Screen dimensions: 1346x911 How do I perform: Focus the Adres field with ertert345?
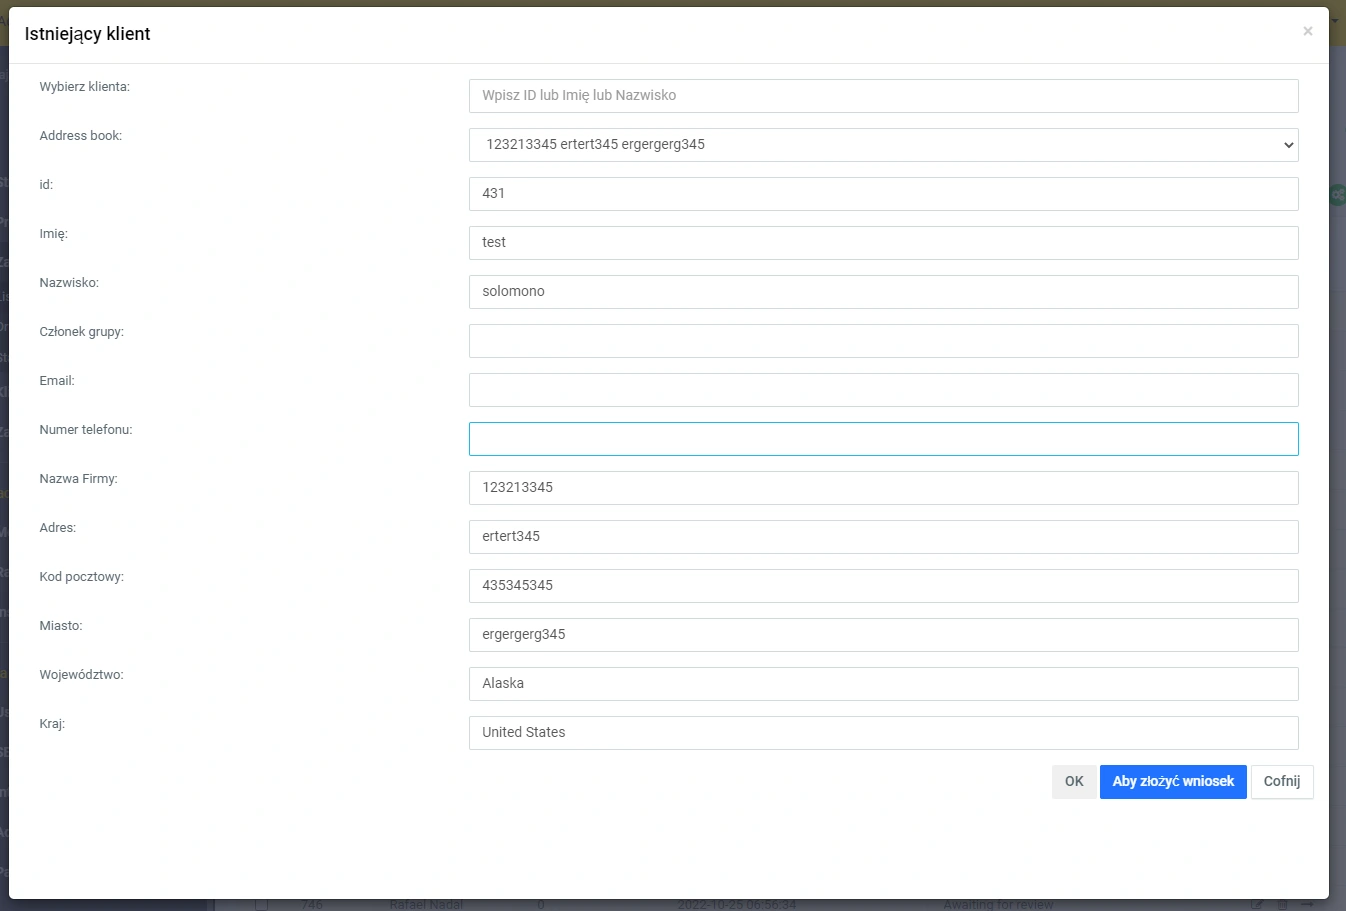pyautogui.click(x=883, y=537)
